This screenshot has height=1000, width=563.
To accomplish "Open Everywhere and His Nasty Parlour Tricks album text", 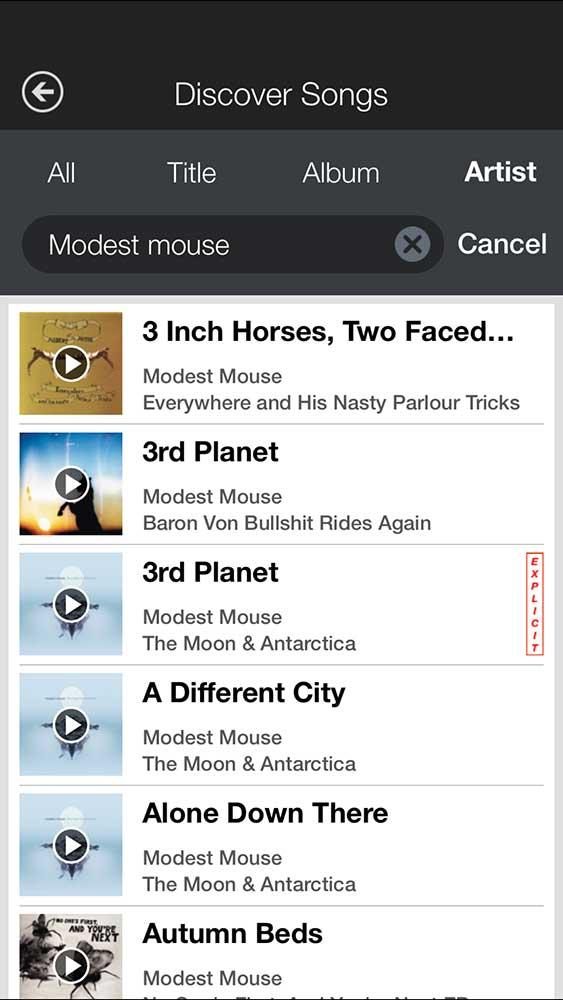I will point(331,403).
